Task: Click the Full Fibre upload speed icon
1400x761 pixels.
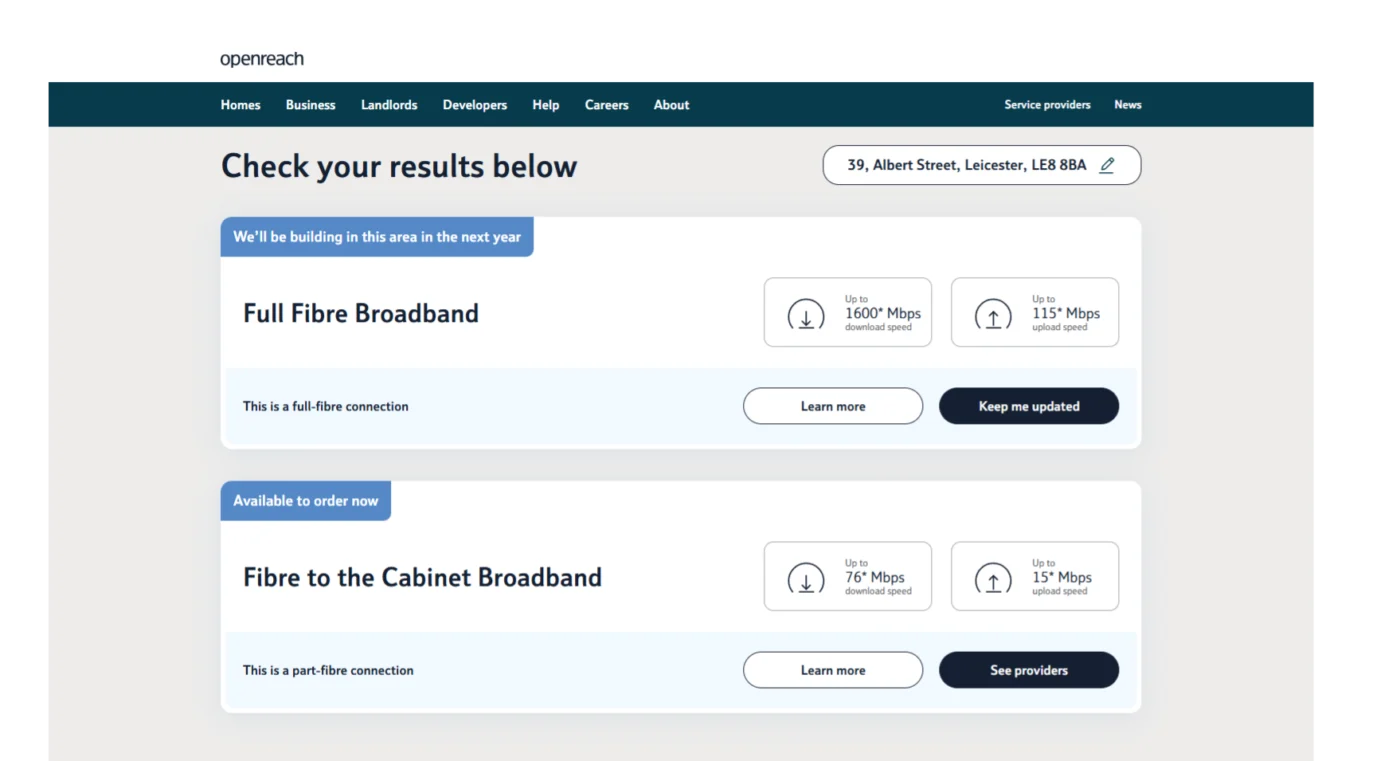Action: click(993, 315)
